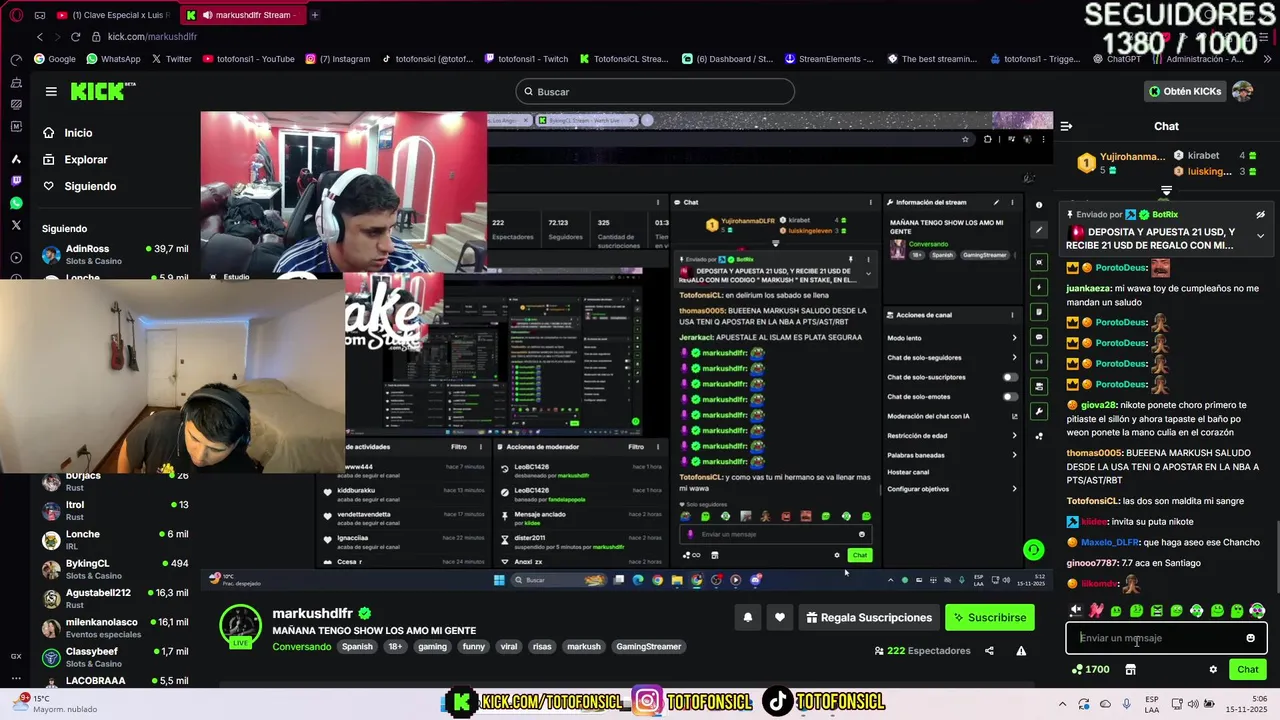Click the notification bell for markushdlfr

pyautogui.click(x=747, y=618)
